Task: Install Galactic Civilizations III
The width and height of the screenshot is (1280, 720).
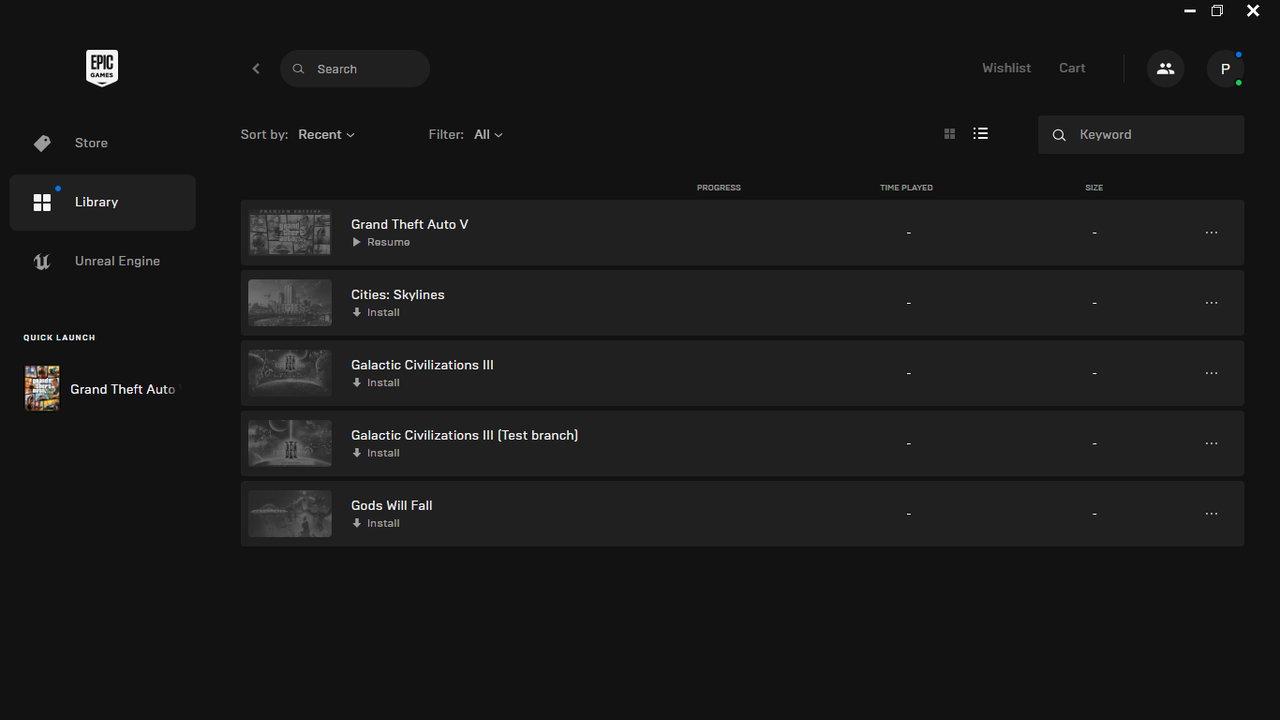Action: (x=376, y=382)
